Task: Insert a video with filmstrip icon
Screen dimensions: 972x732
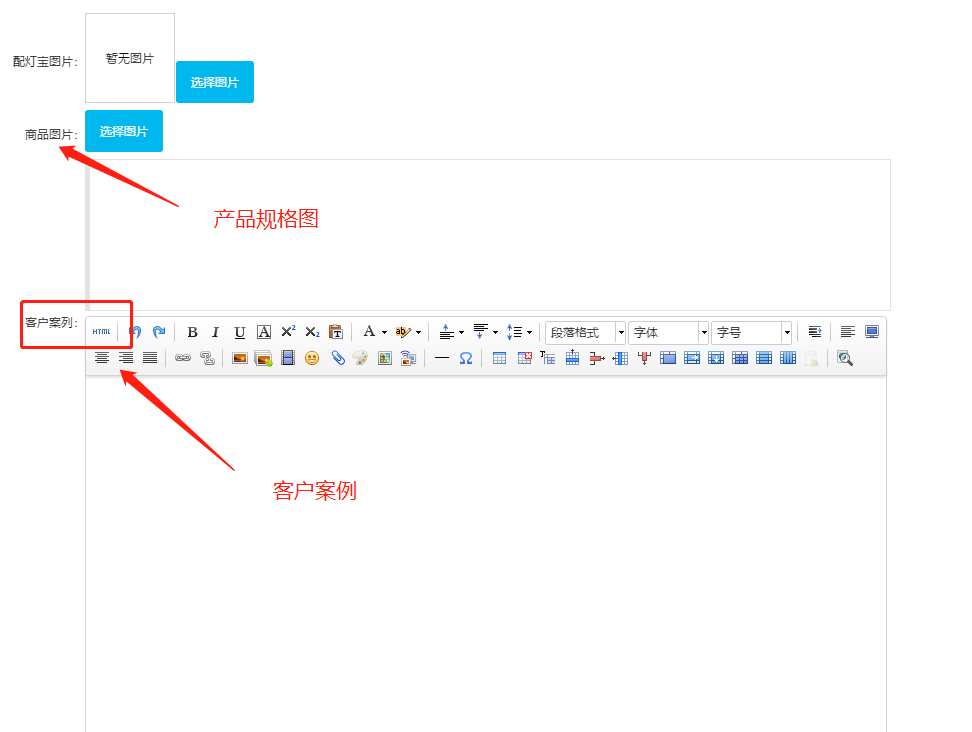Action: pyautogui.click(x=288, y=358)
